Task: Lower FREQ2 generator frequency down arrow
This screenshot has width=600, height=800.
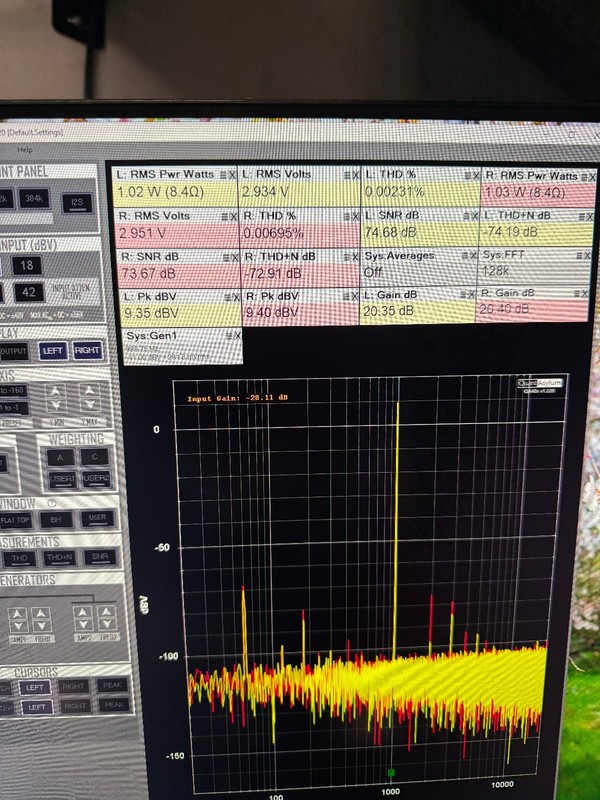Action: pos(107,624)
